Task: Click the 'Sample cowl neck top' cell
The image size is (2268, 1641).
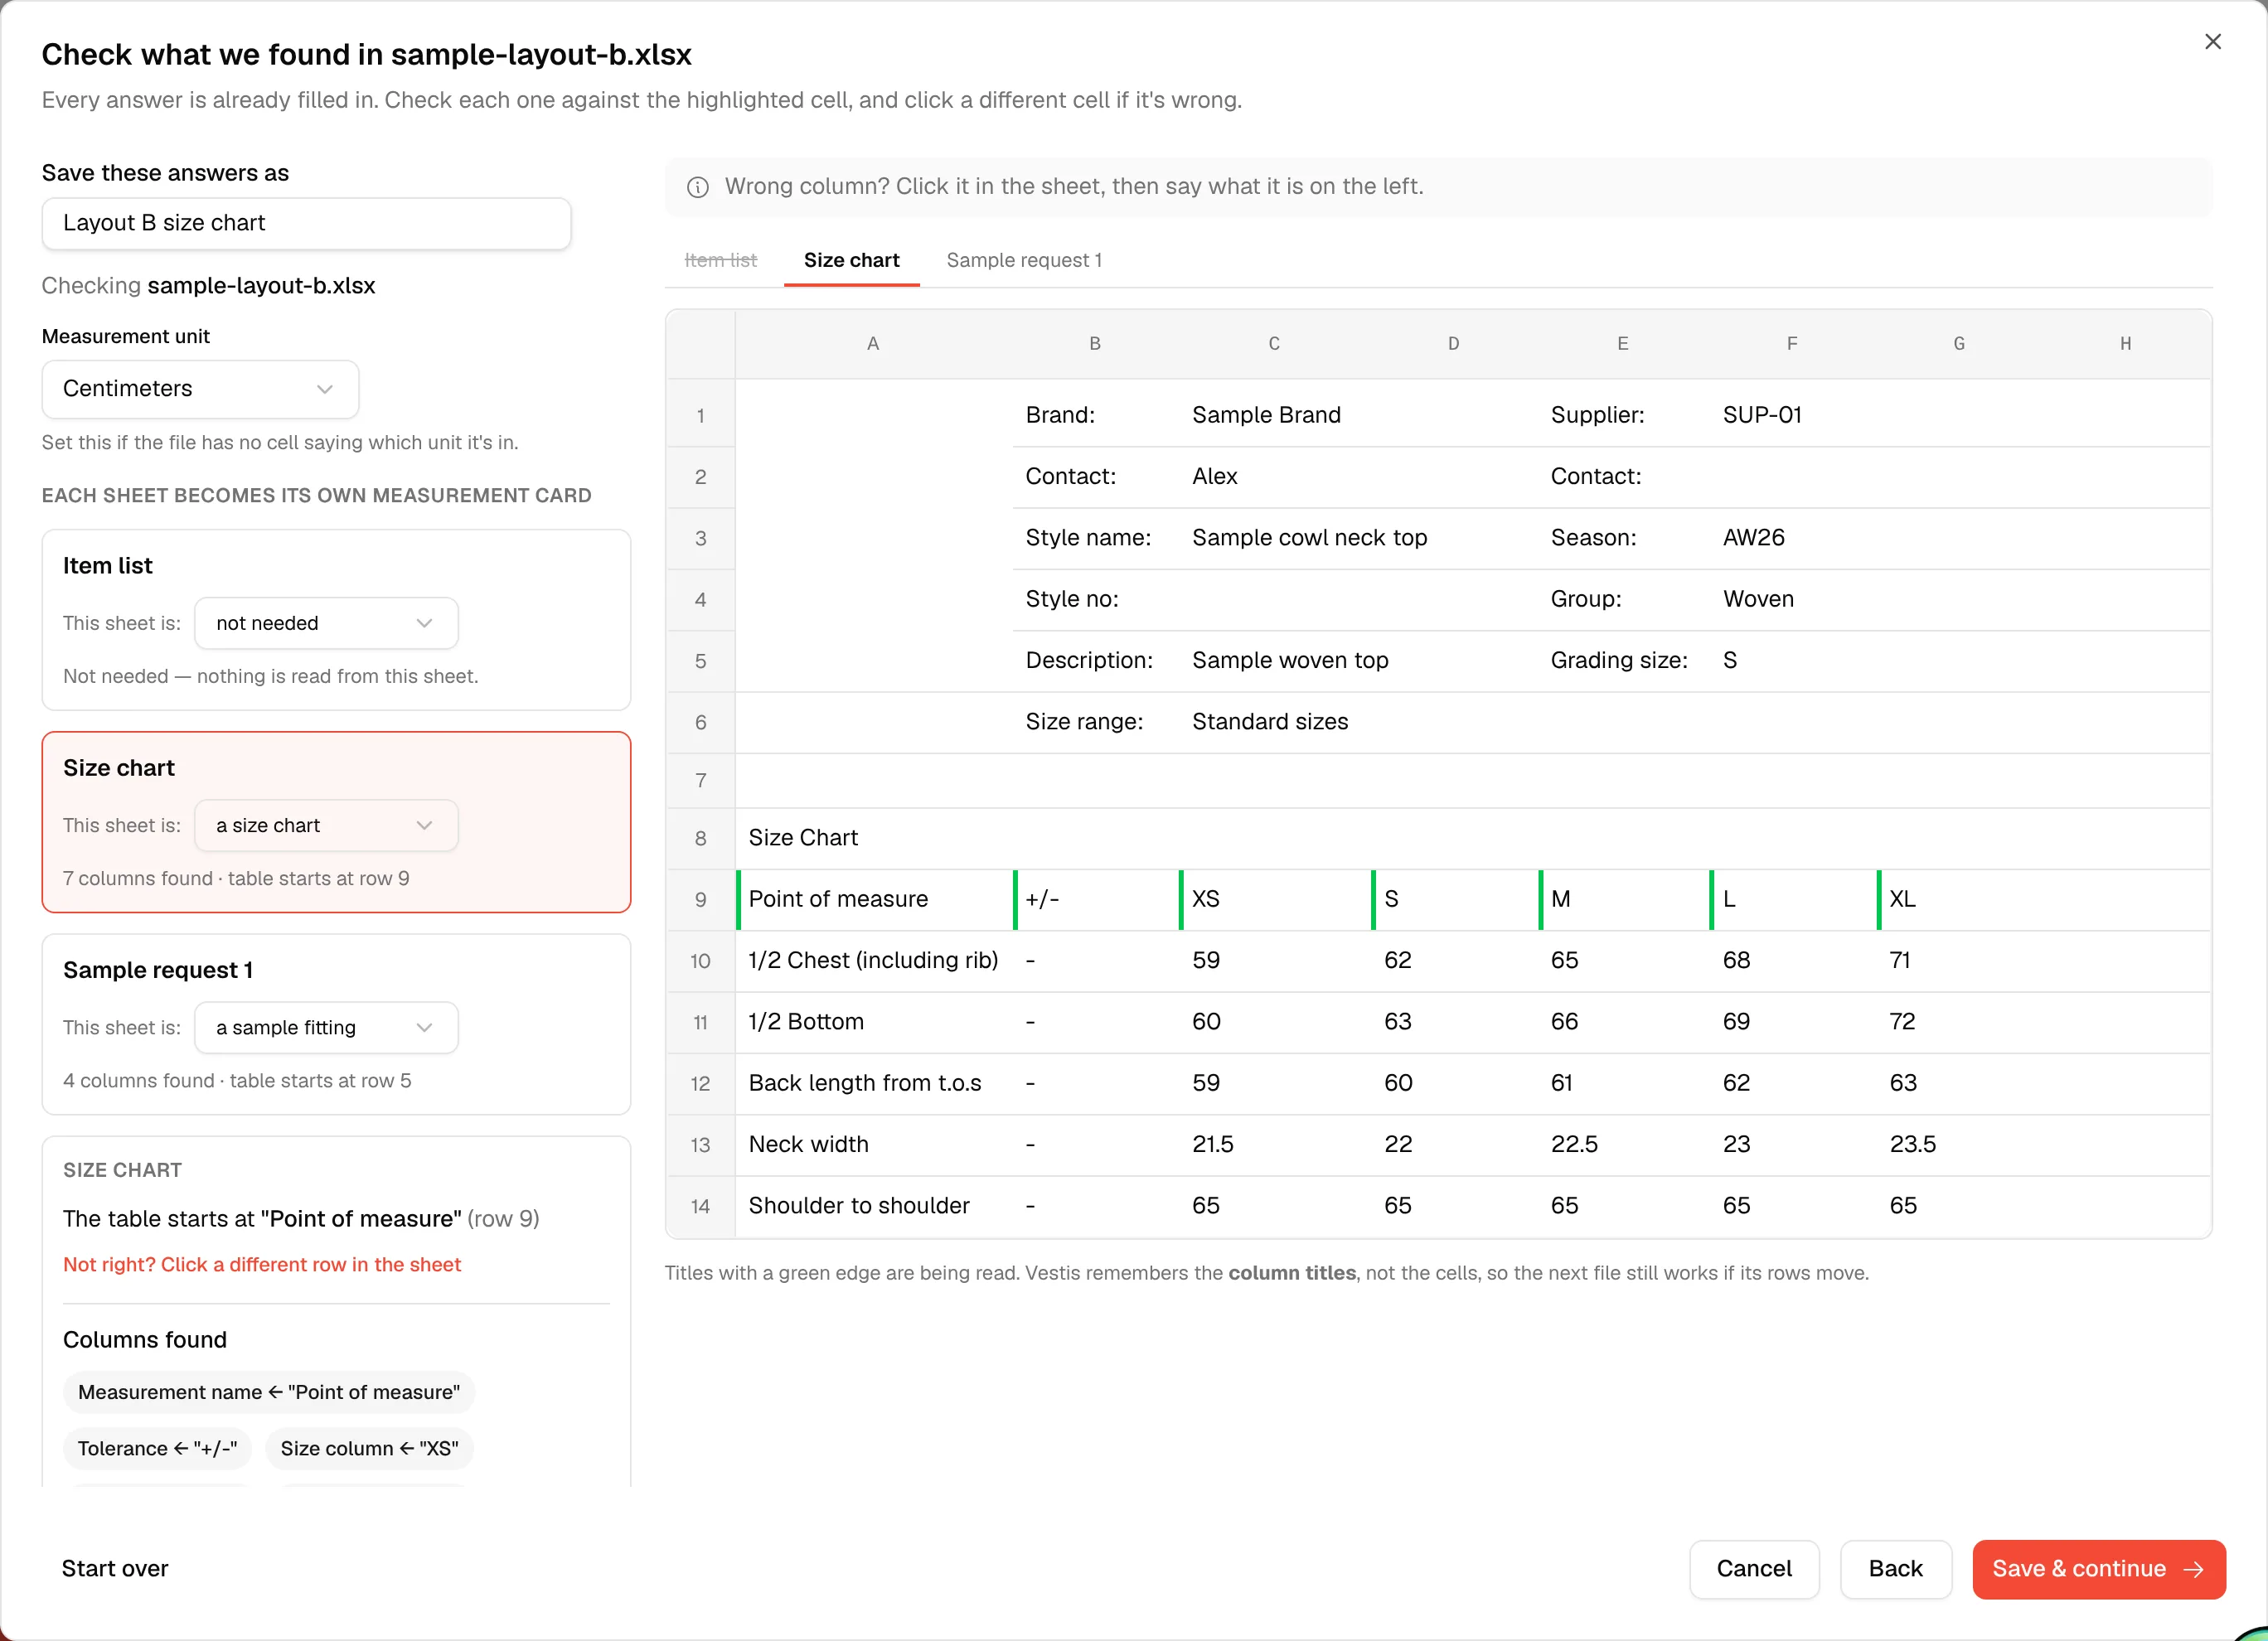Action: pyautogui.click(x=1309, y=538)
